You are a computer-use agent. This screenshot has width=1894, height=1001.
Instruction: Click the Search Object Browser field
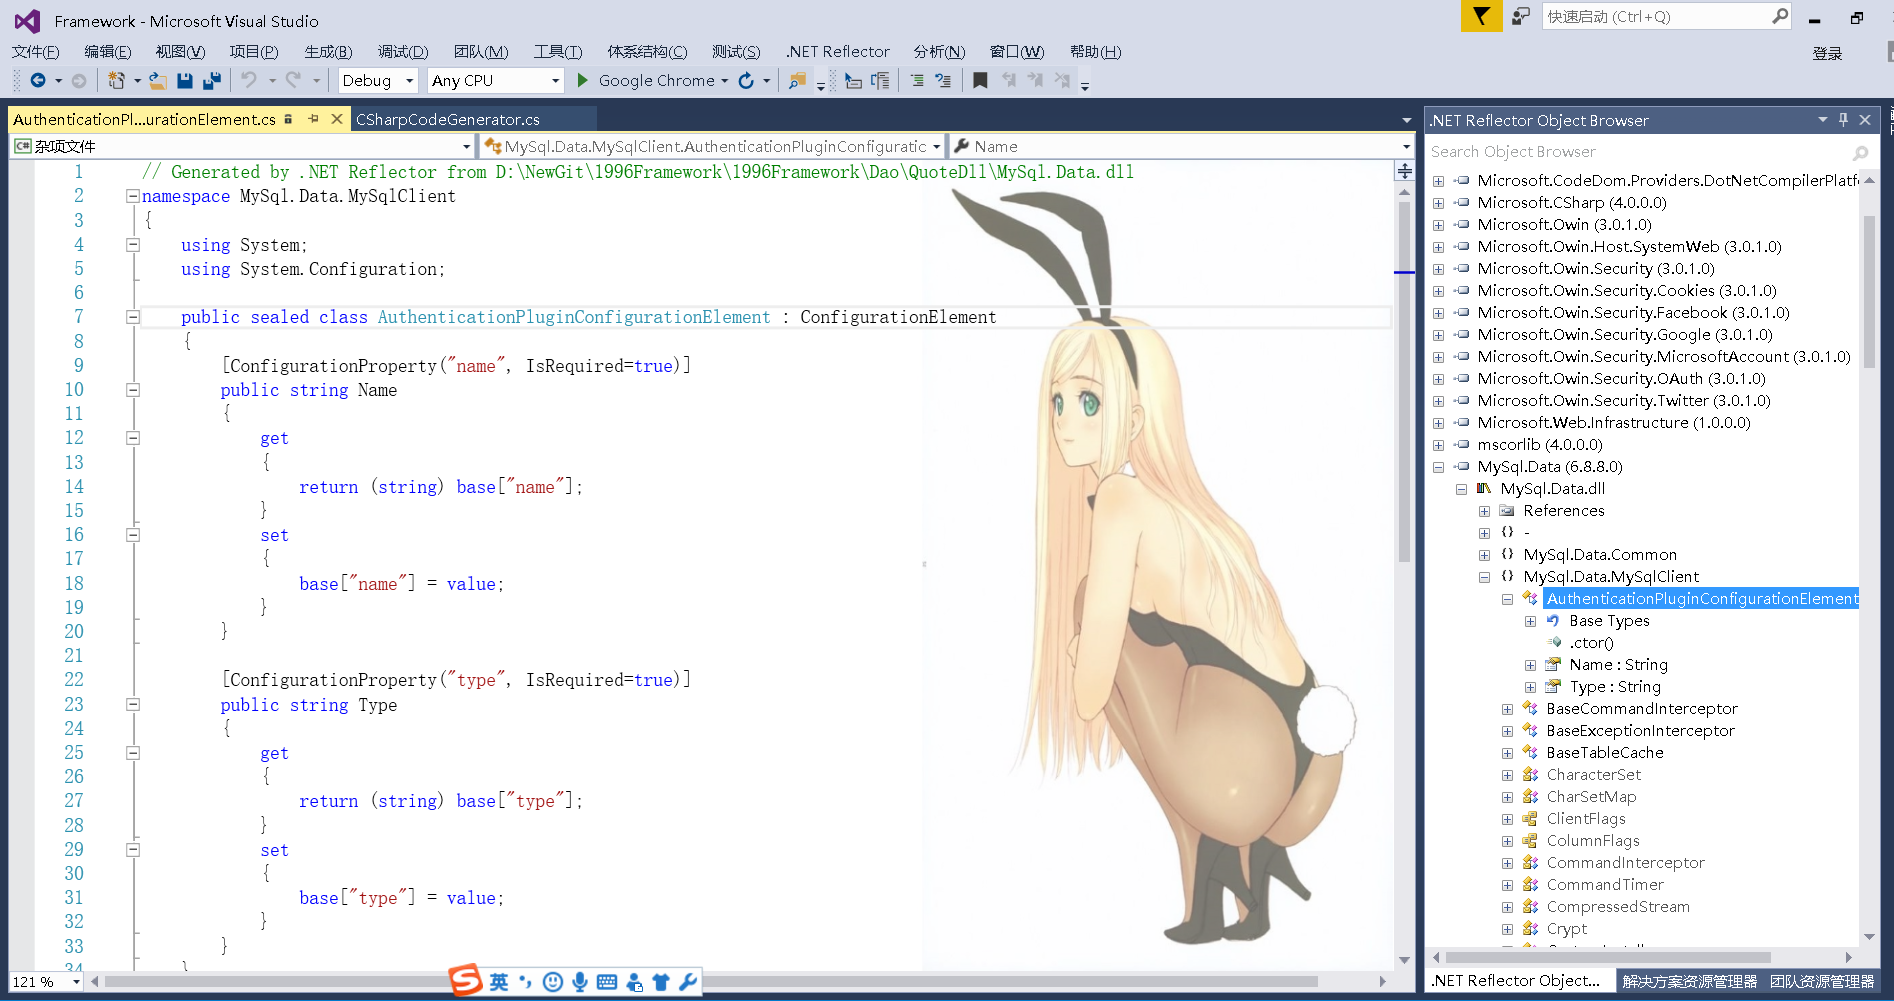point(1640,152)
